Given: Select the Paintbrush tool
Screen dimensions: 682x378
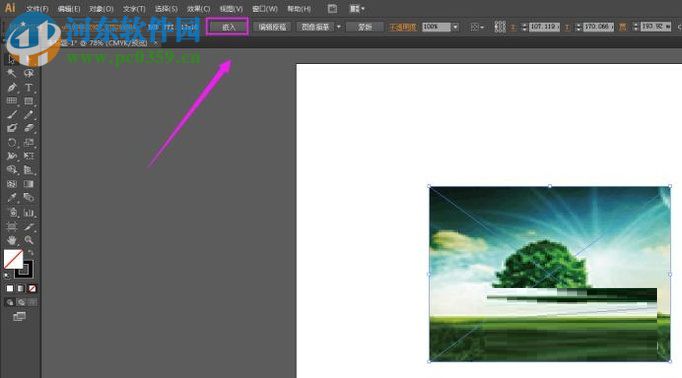Looking at the screenshot, I should point(12,114).
